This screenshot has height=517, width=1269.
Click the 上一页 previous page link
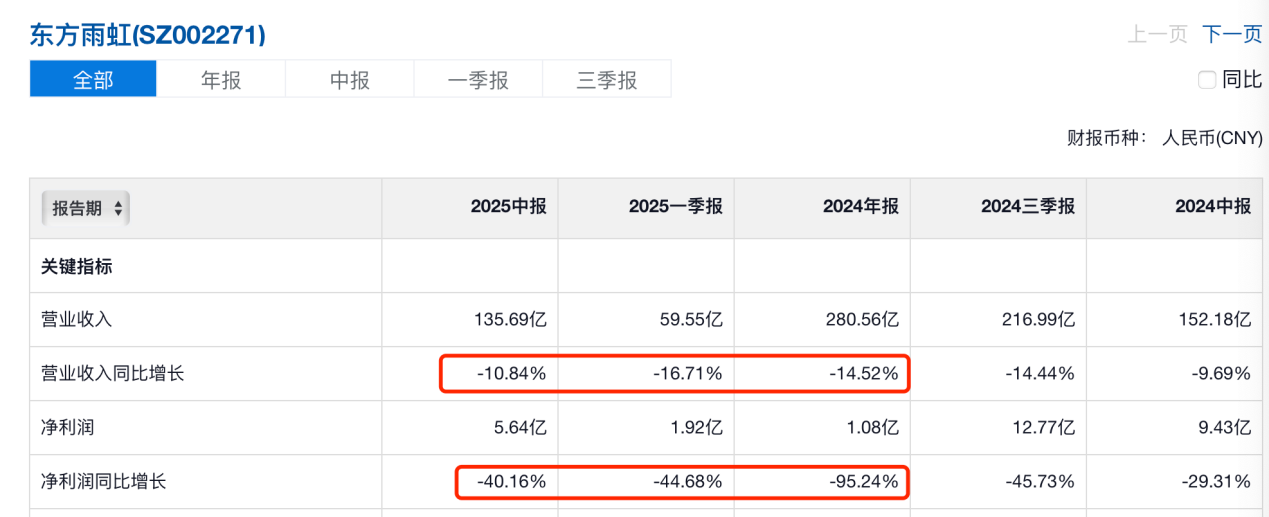(x=1157, y=34)
